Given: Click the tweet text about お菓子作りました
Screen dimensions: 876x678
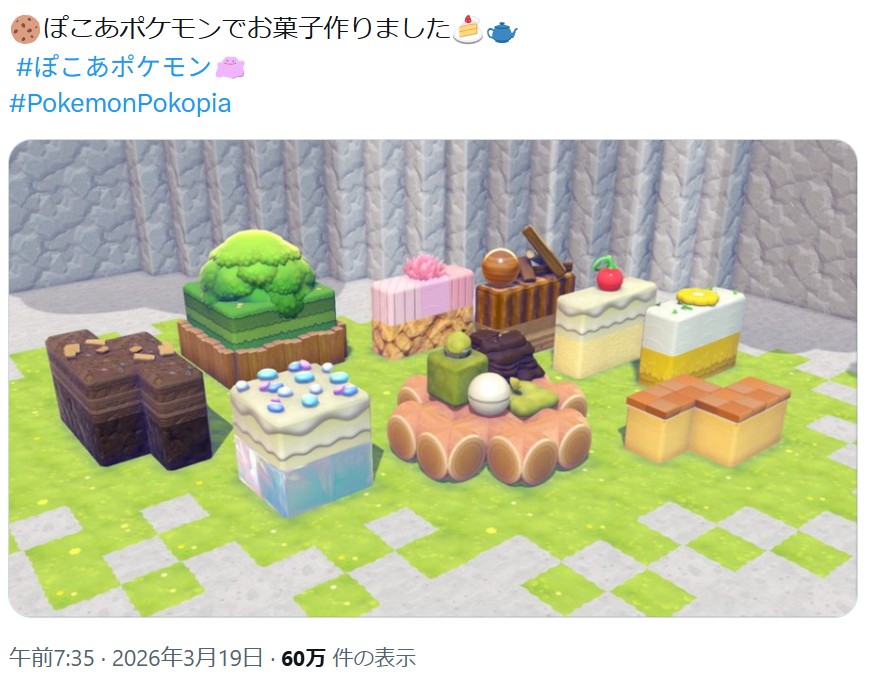Looking at the screenshot, I should 246,30.
